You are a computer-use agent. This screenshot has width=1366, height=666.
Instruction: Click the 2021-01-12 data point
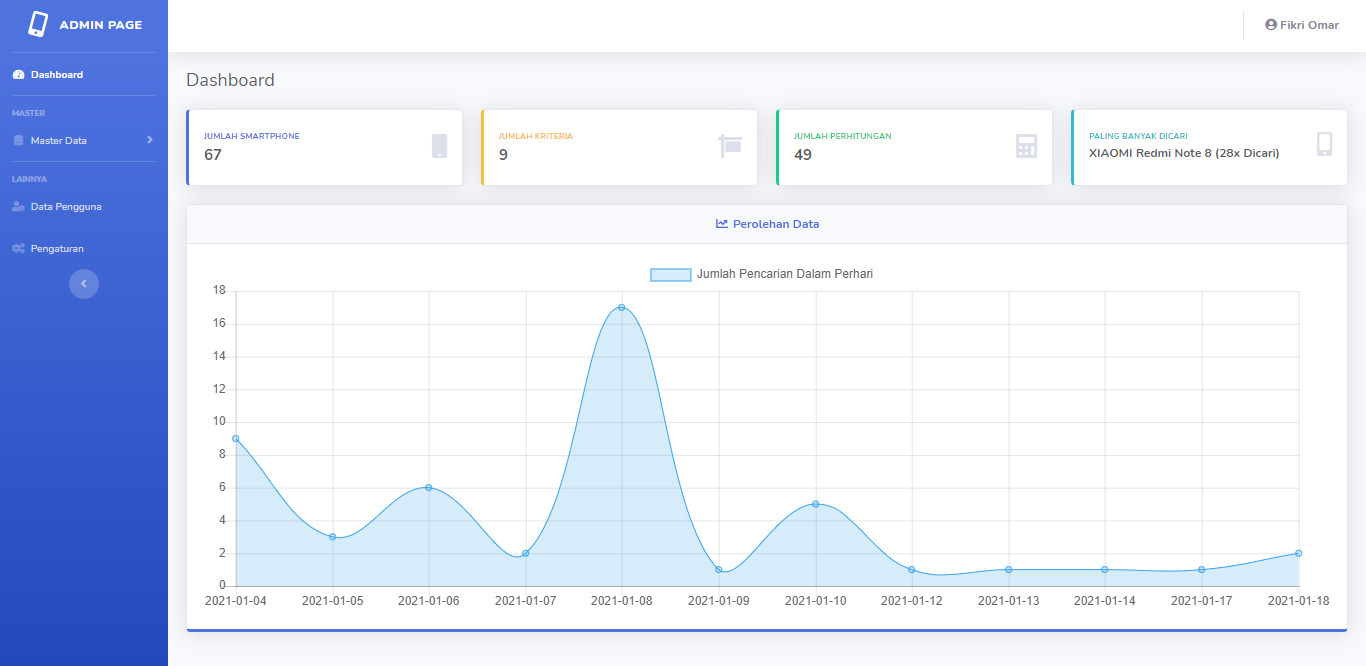pos(912,569)
